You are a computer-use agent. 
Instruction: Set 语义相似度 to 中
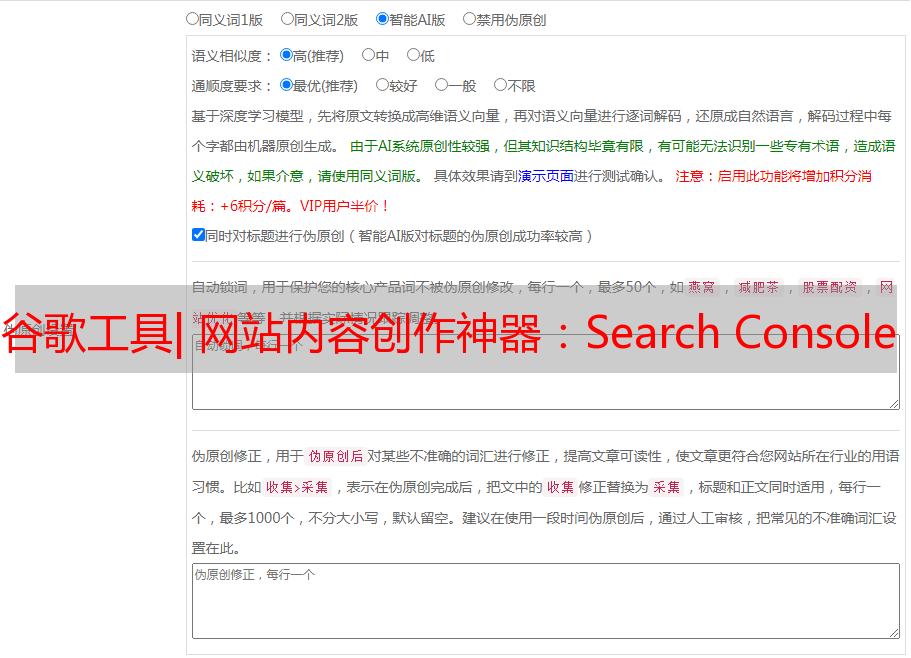pyautogui.click(x=368, y=55)
